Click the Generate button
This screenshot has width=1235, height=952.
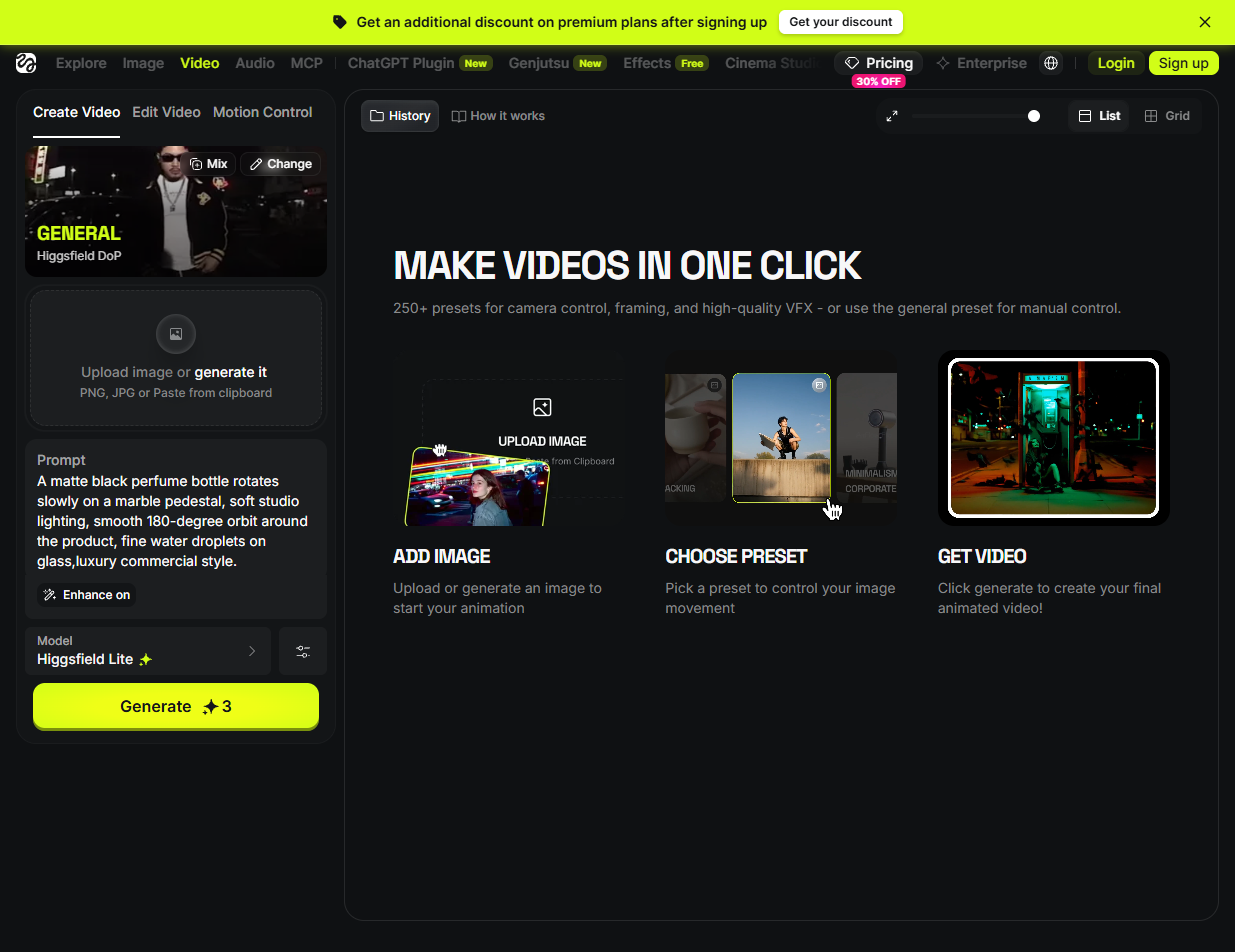coord(176,706)
